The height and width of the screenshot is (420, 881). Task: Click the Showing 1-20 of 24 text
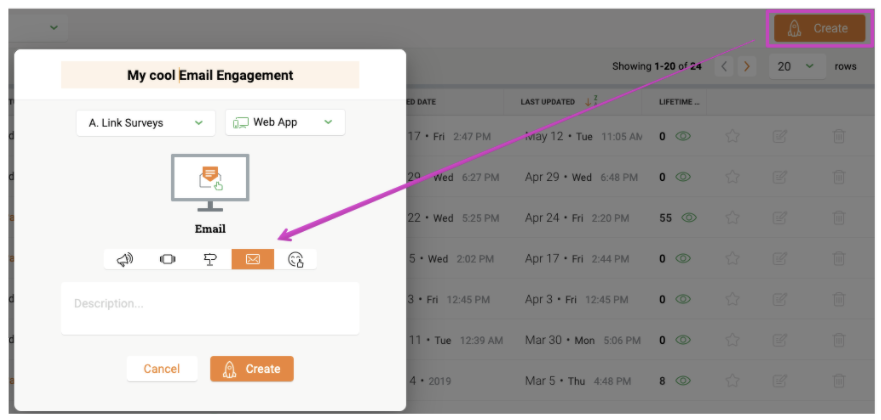tap(656, 66)
